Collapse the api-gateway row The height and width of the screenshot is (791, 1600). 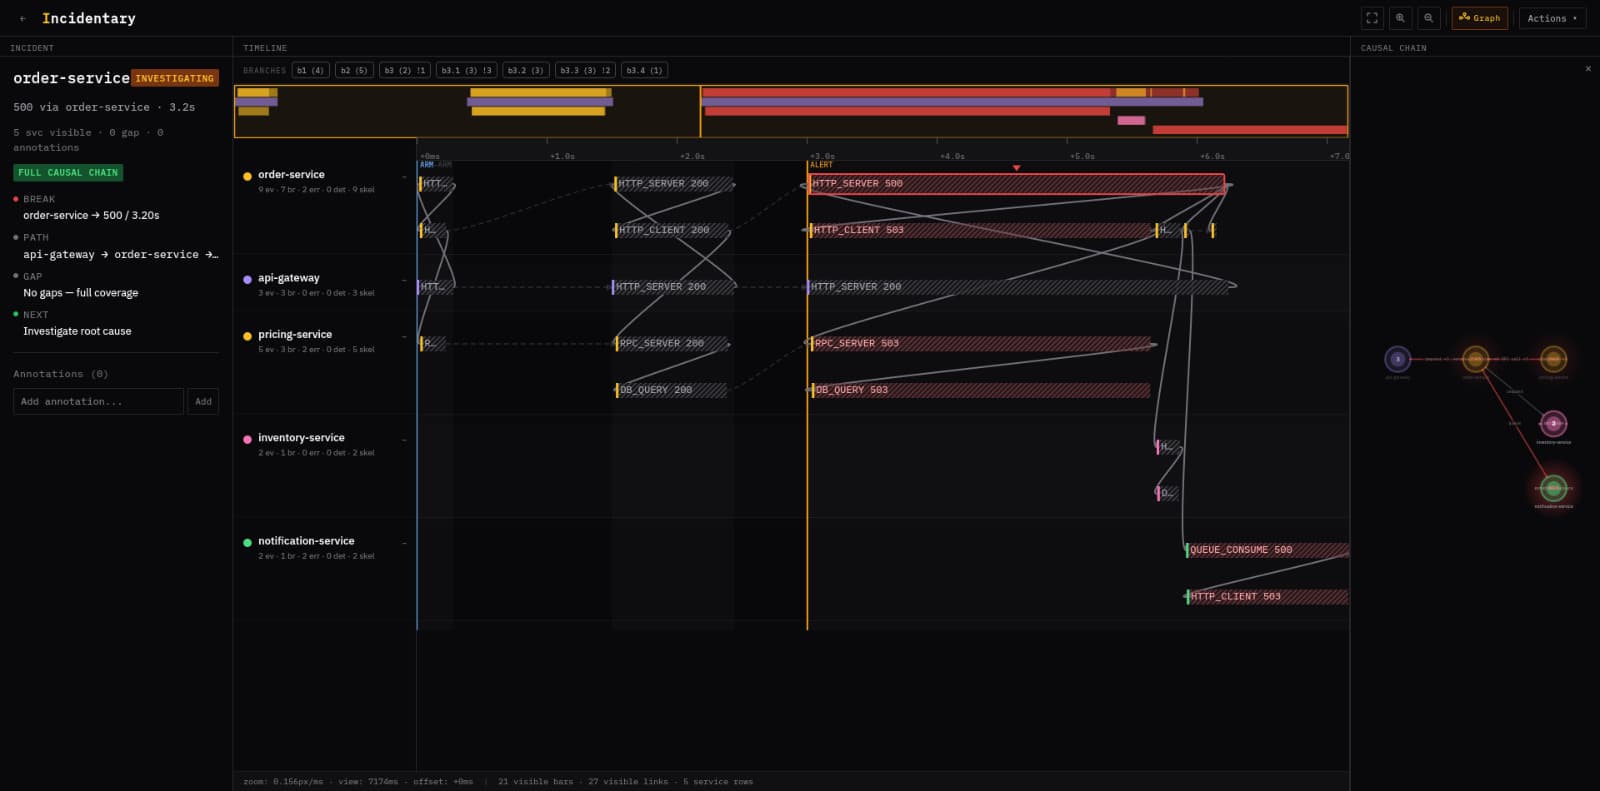pyautogui.click(x=404, y=280)
